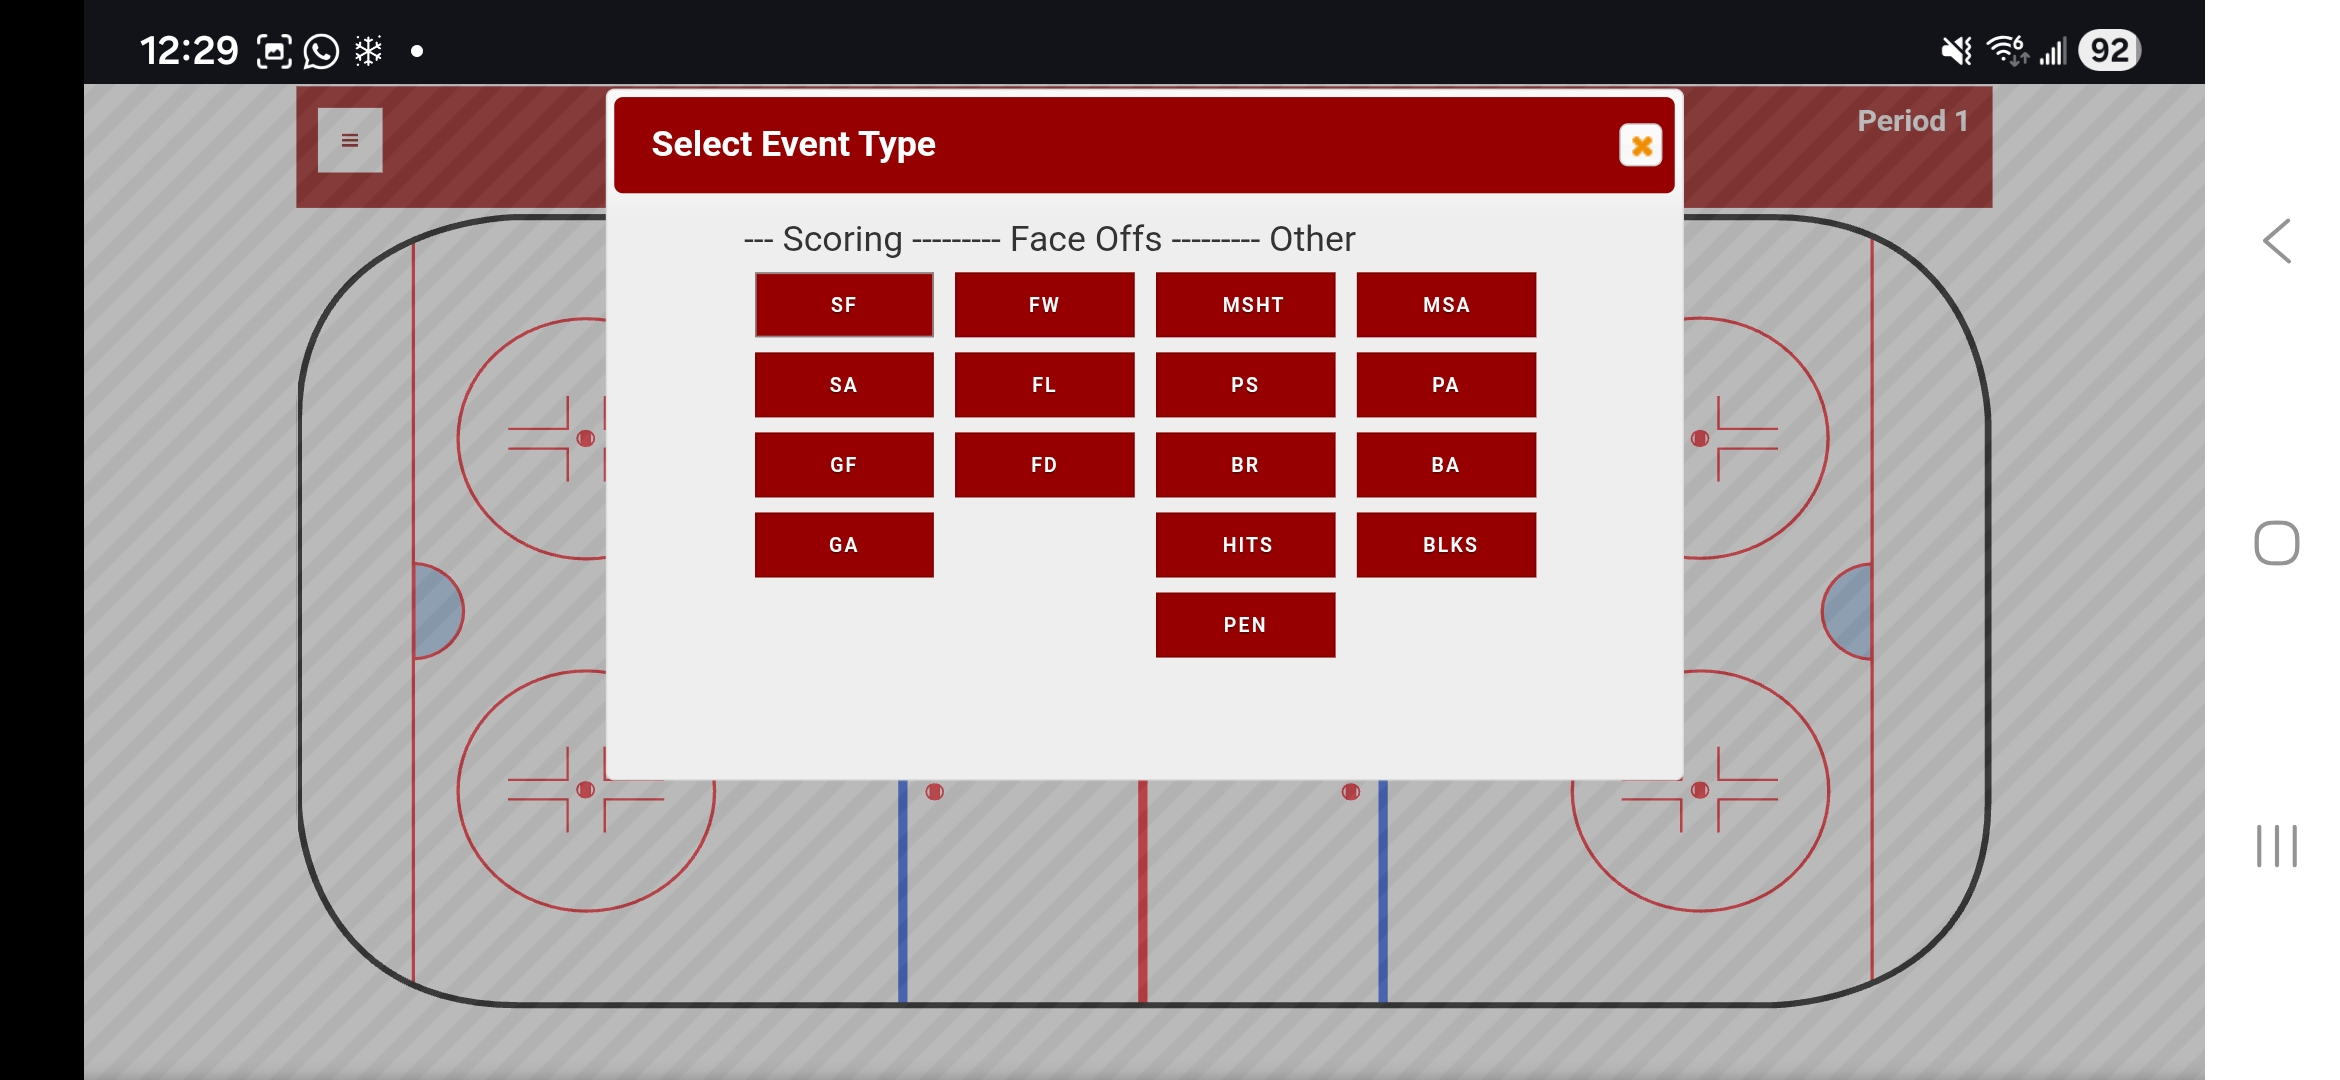Tap the Wi-Fi status icon

coord(2005,49)
